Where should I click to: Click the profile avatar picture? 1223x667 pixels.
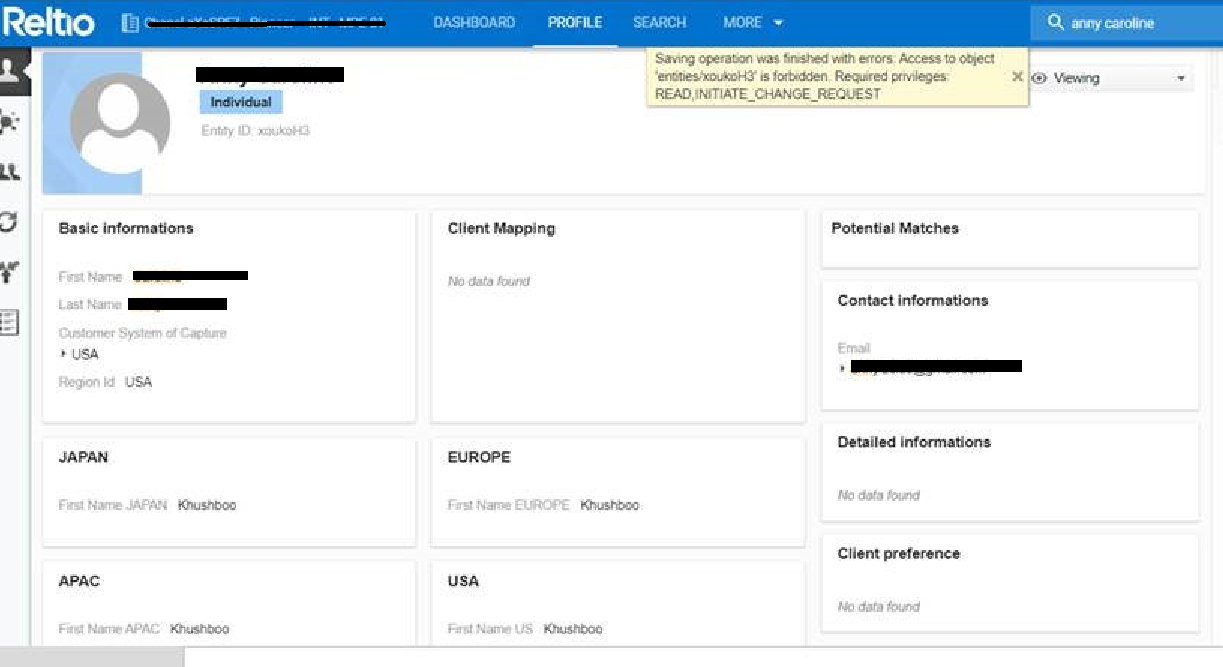point(120,123)
